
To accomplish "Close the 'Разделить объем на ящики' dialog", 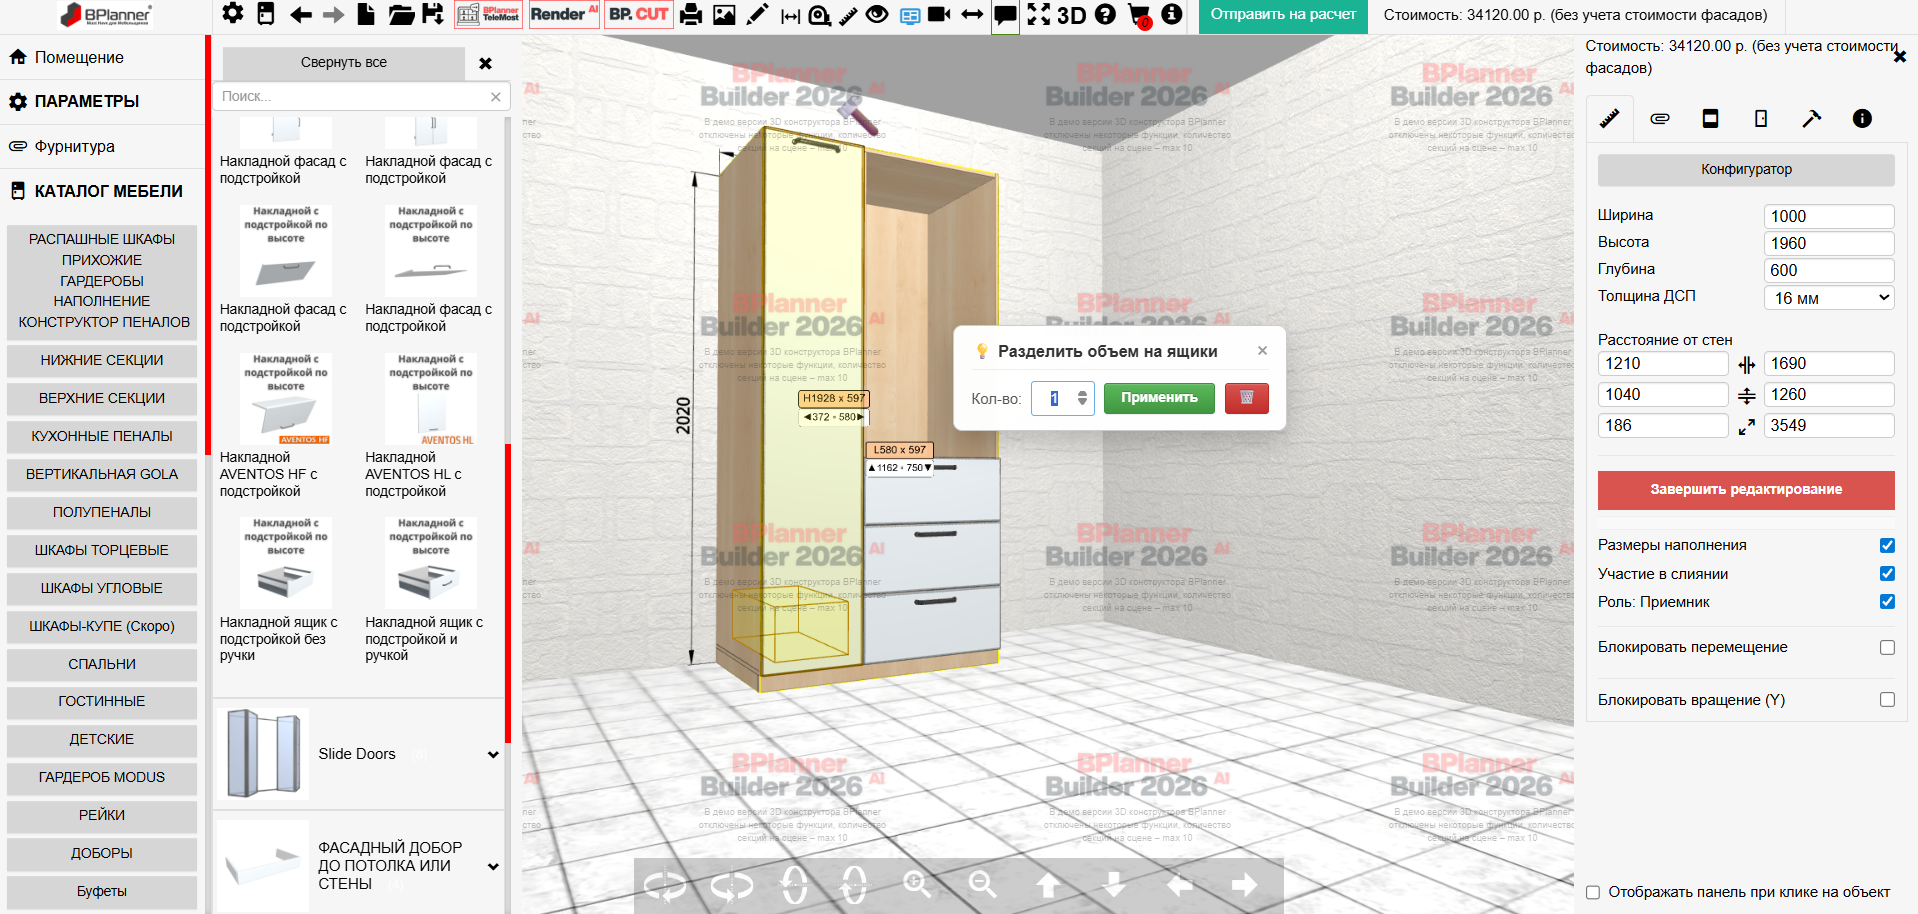I will 1262,351.
